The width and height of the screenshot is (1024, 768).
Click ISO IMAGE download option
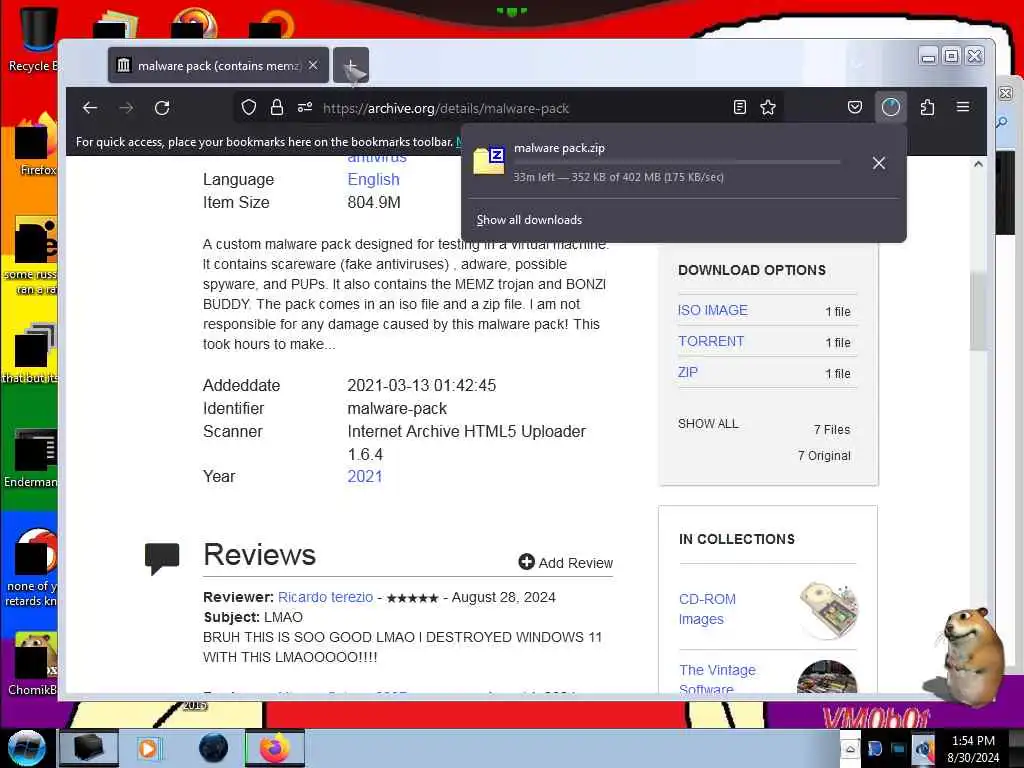[712, 310]
